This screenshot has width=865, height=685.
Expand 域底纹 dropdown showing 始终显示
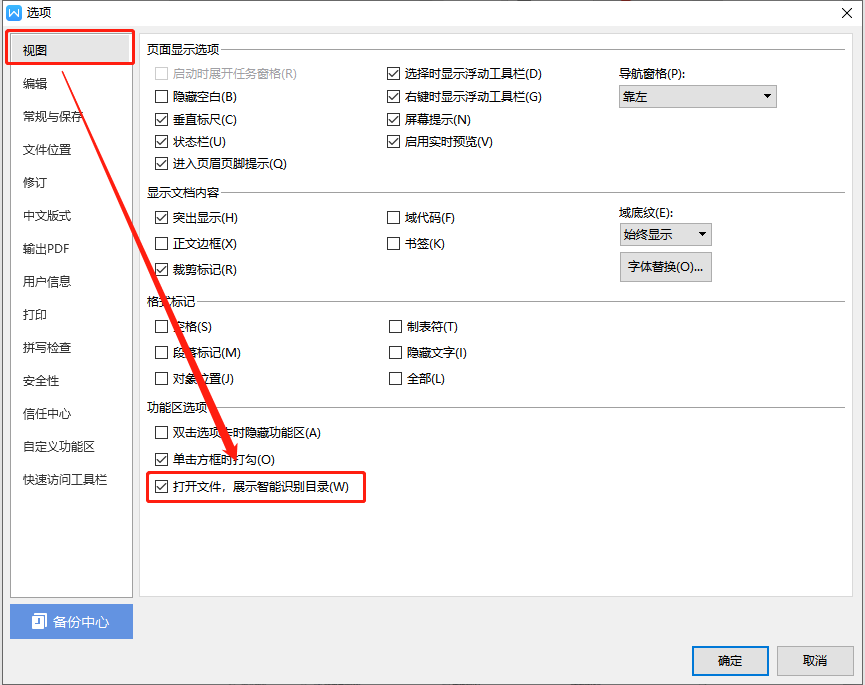pos(665,234)
